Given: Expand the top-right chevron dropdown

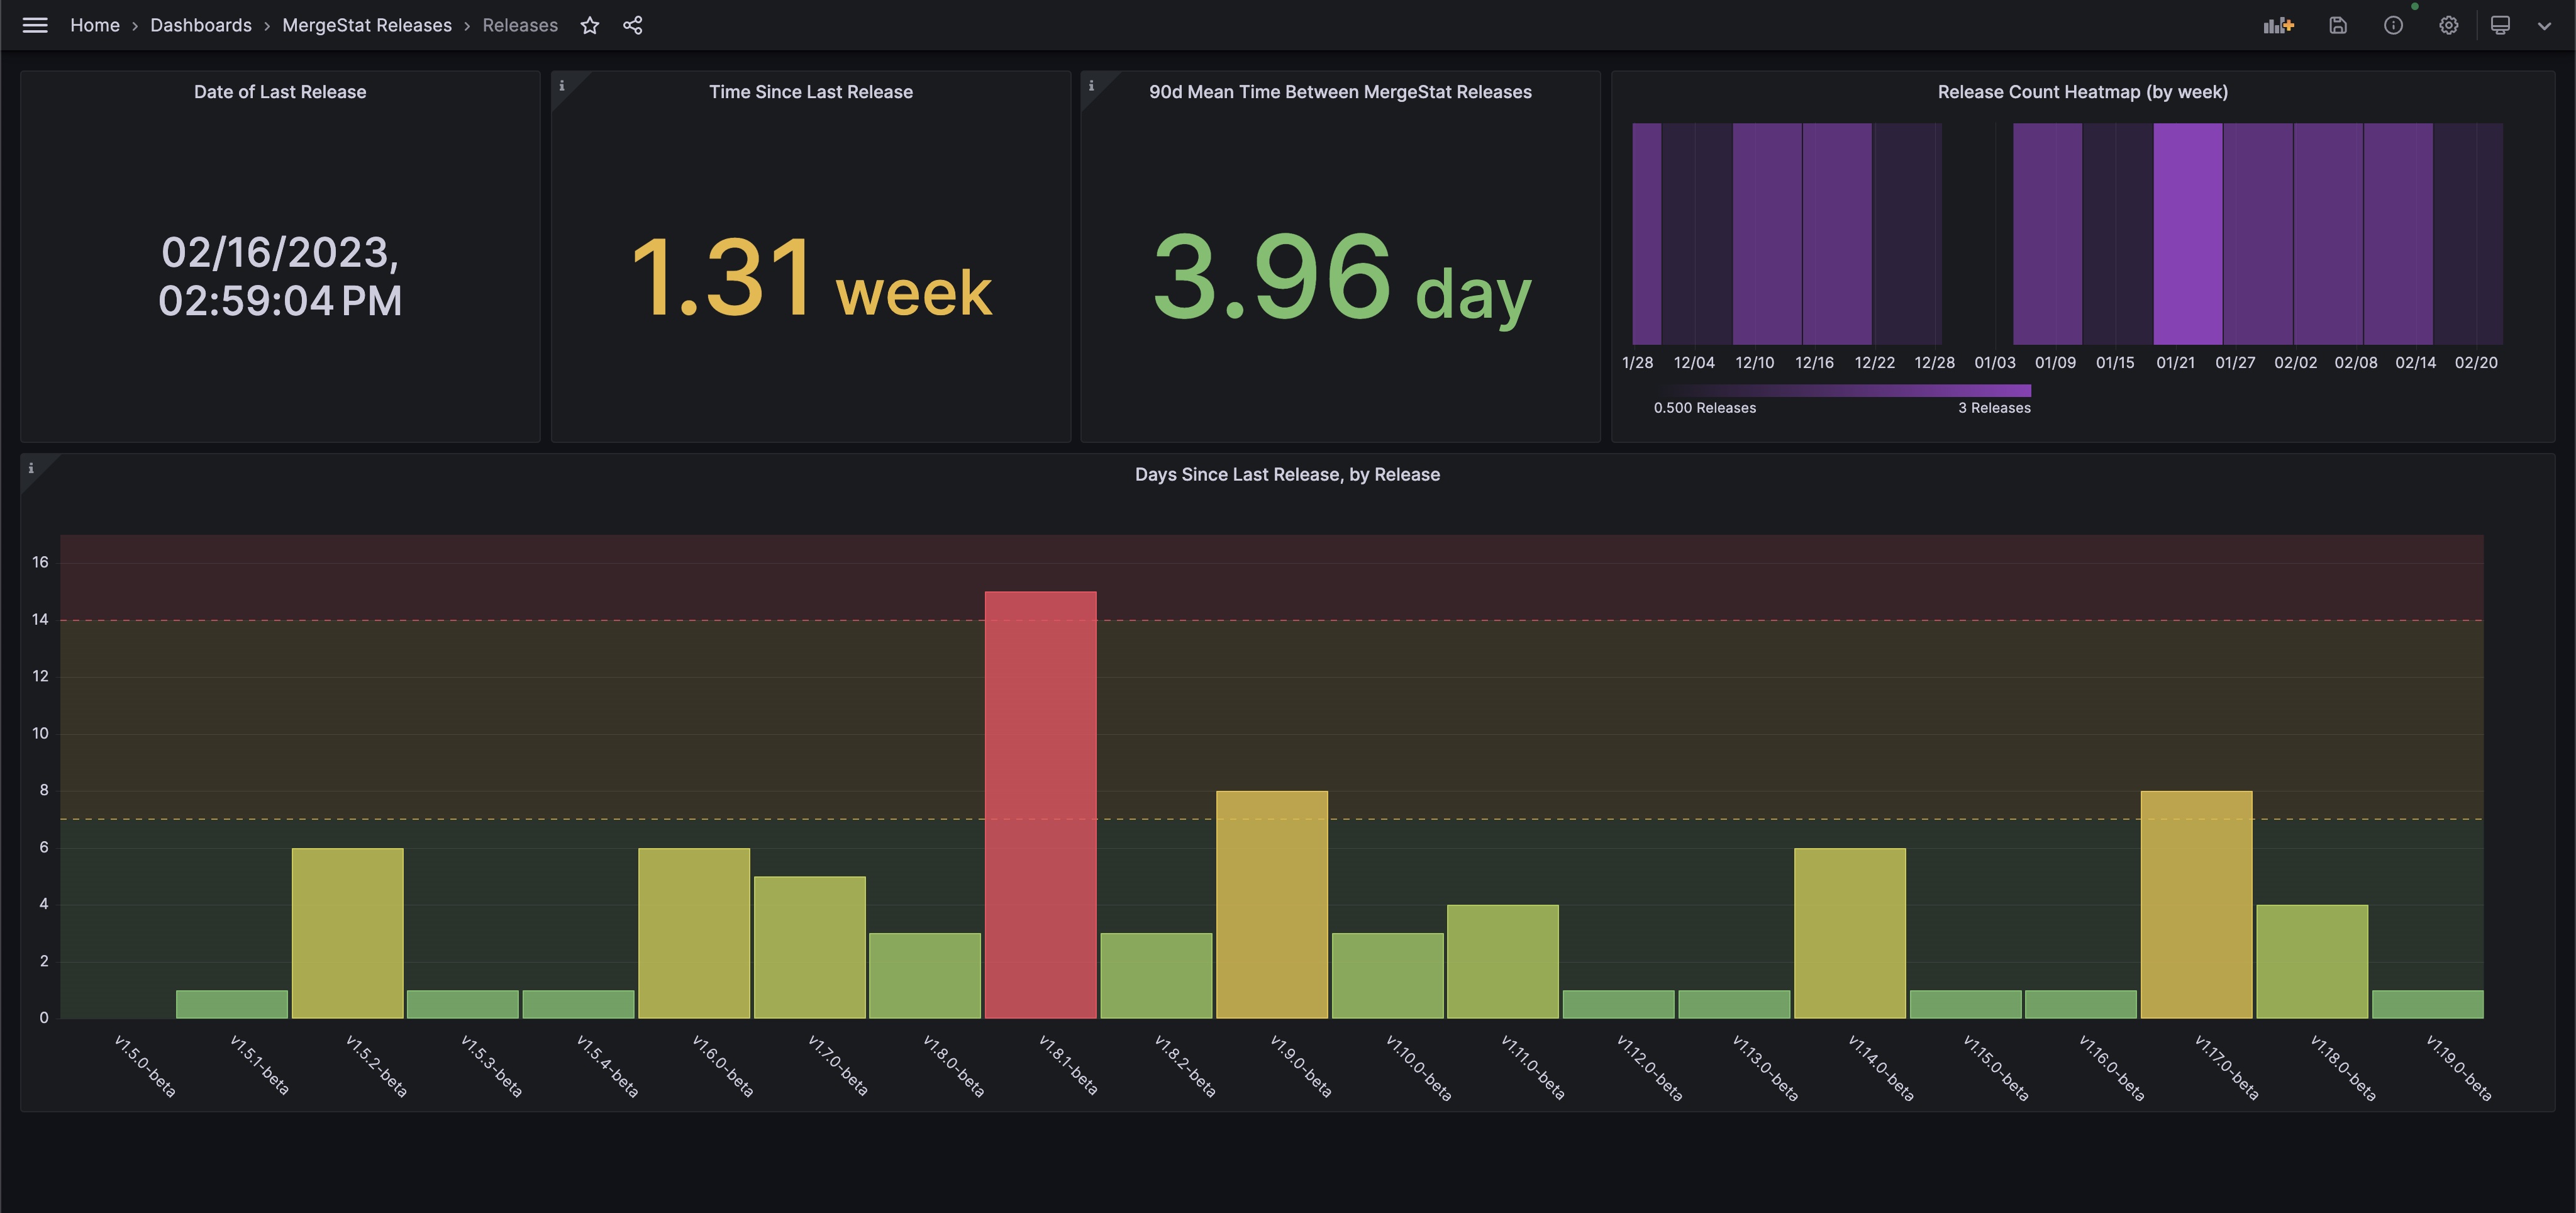Looking at the screenshot, I should tap(2544, 25).
